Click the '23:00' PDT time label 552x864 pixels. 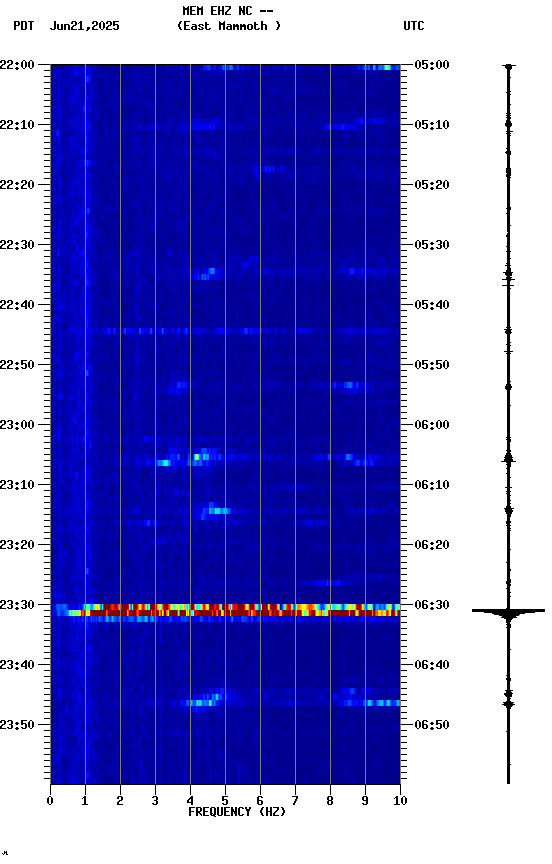[x=17, y=425]
